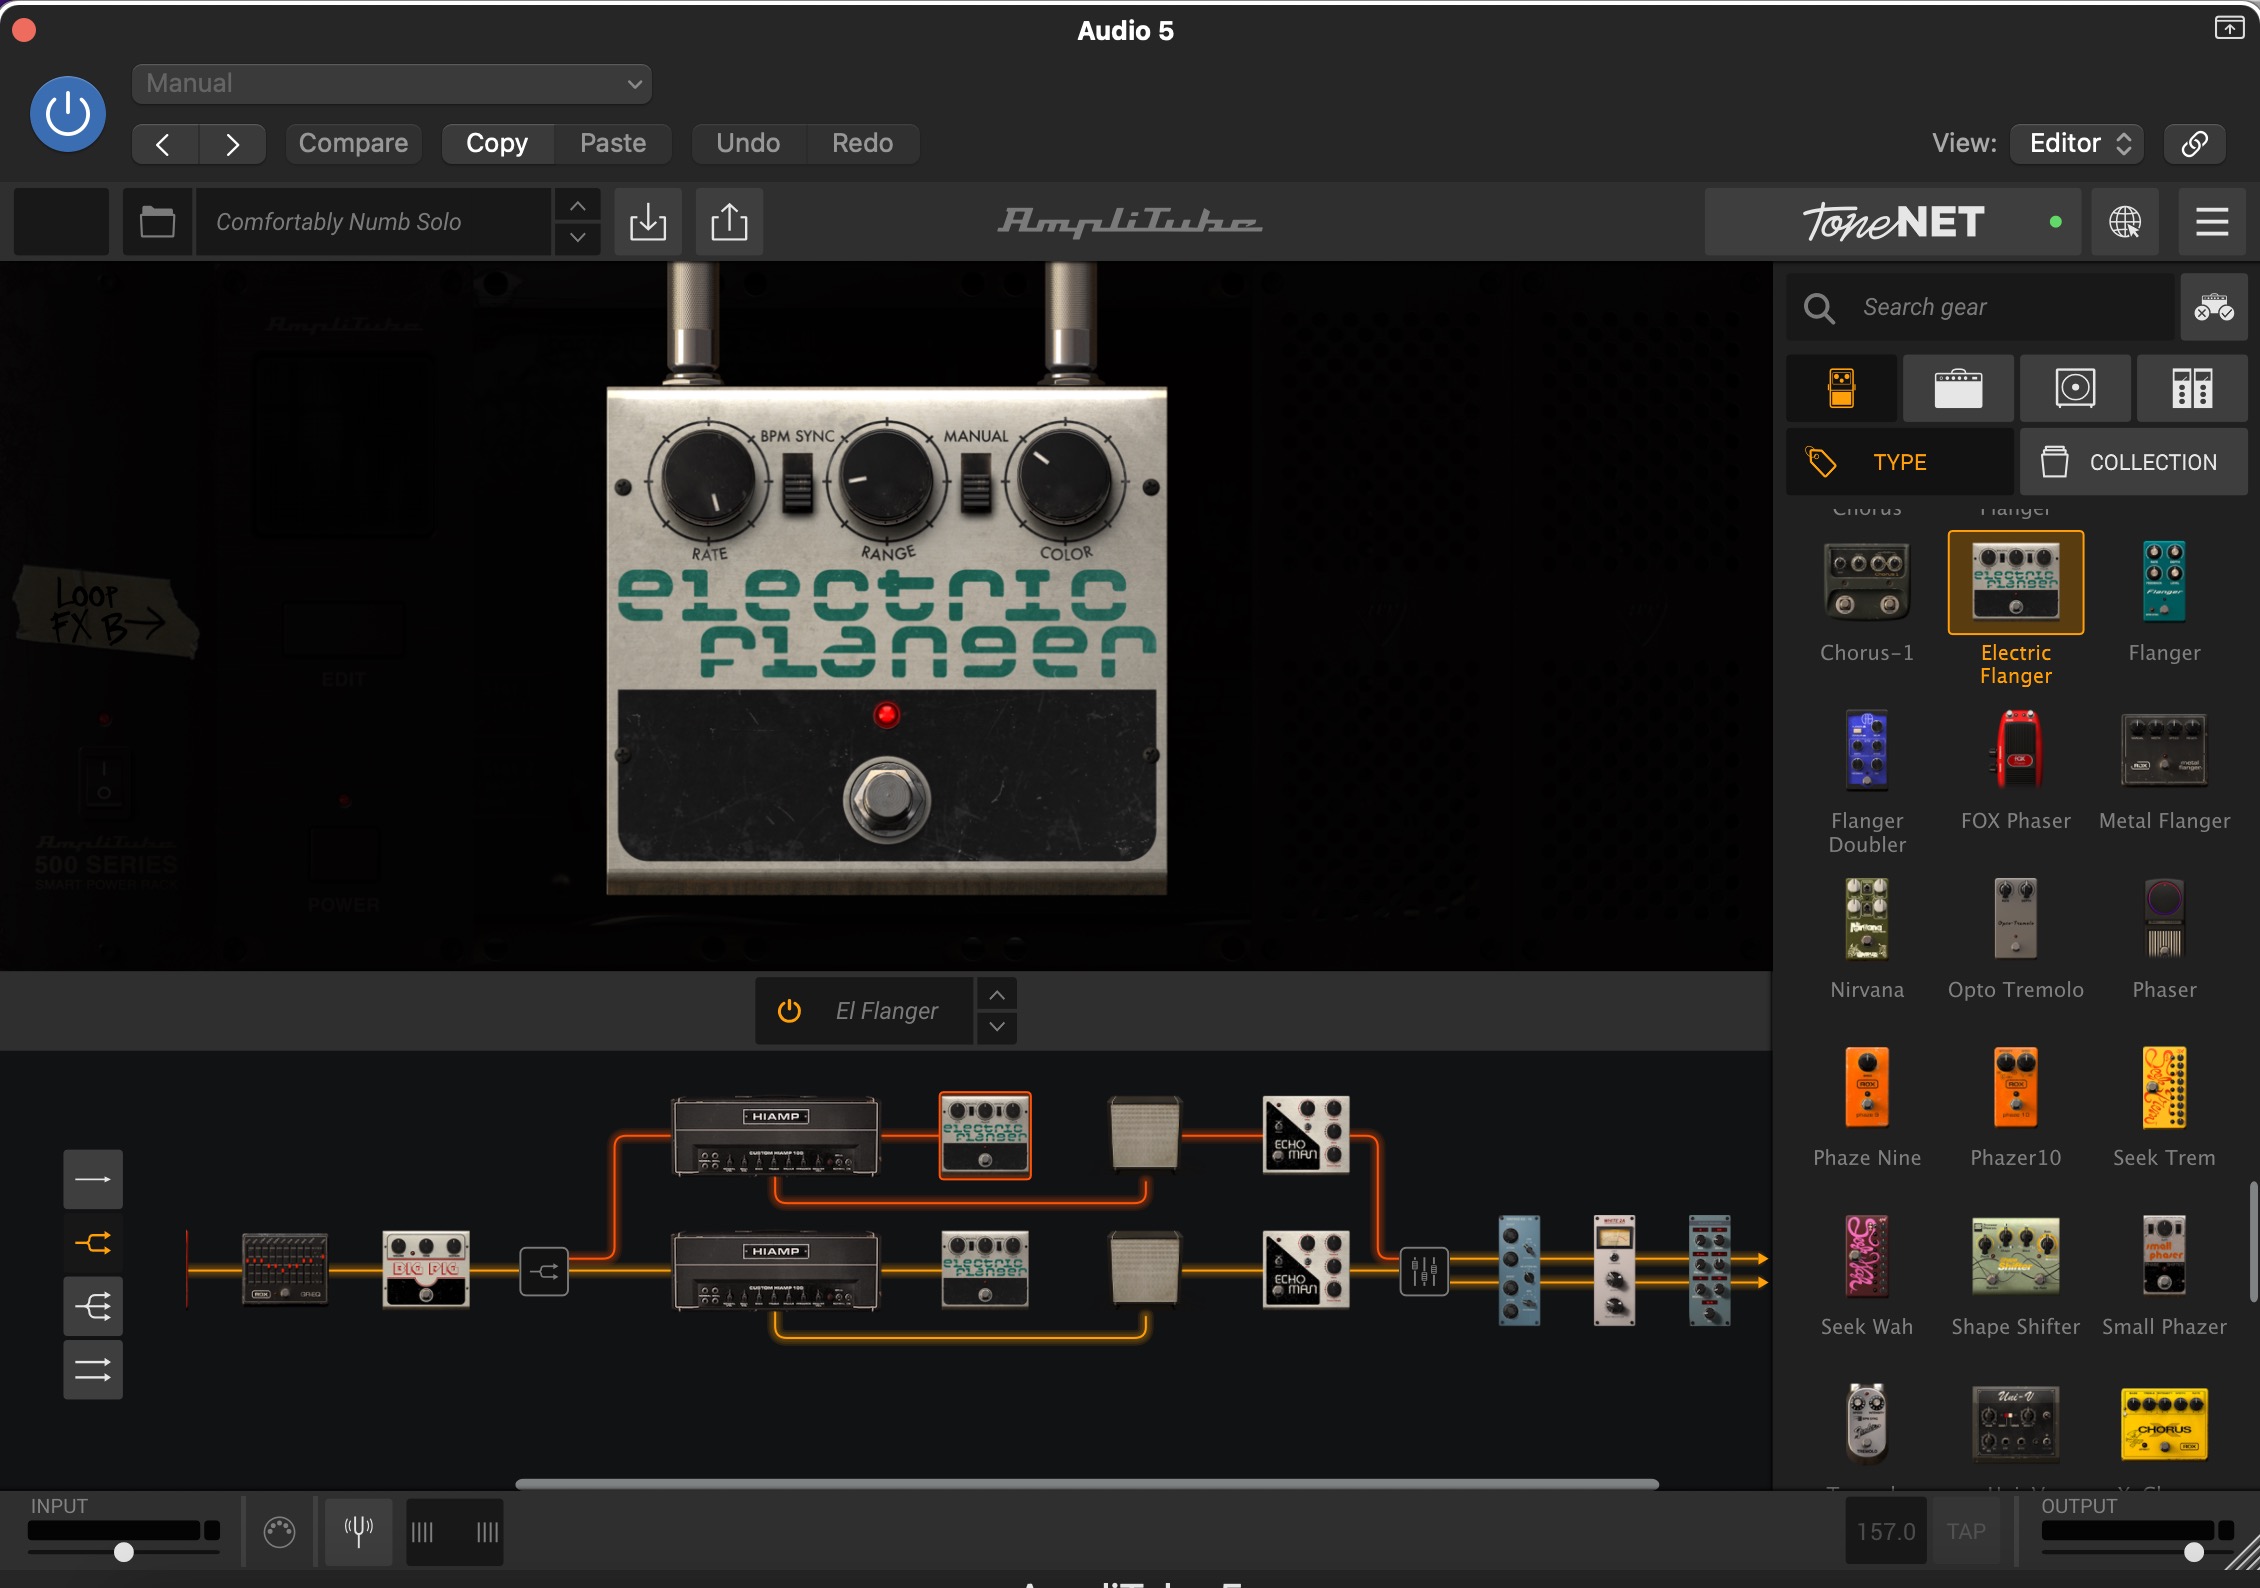The image size is (2260, 1588).
Task: Open the Custom Shop cart icon
Action: click(x=2214, y=307)
